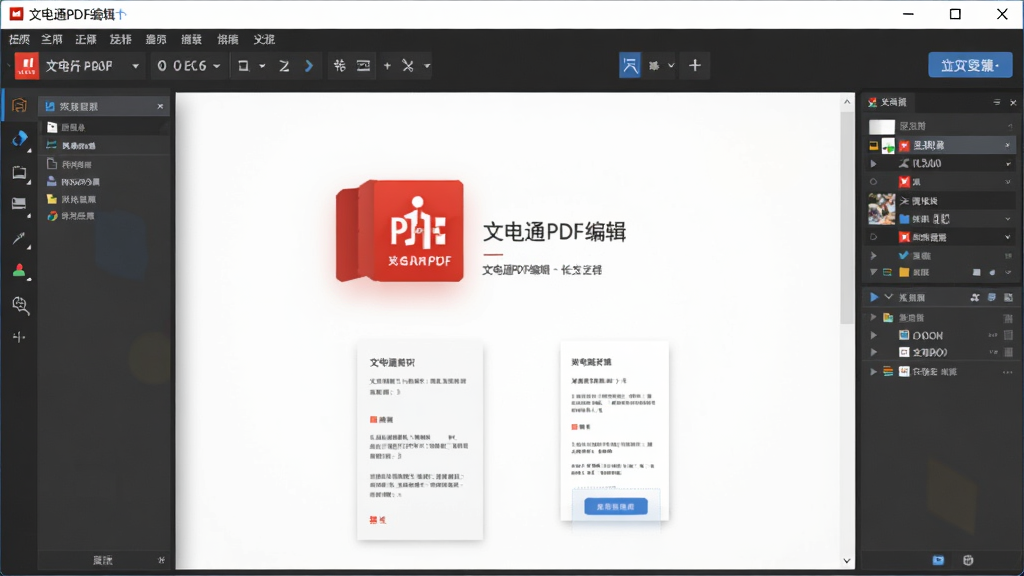Select the pen tool in left sidebar
This screenshot has height=576, width=1024.
click(19, 238)
